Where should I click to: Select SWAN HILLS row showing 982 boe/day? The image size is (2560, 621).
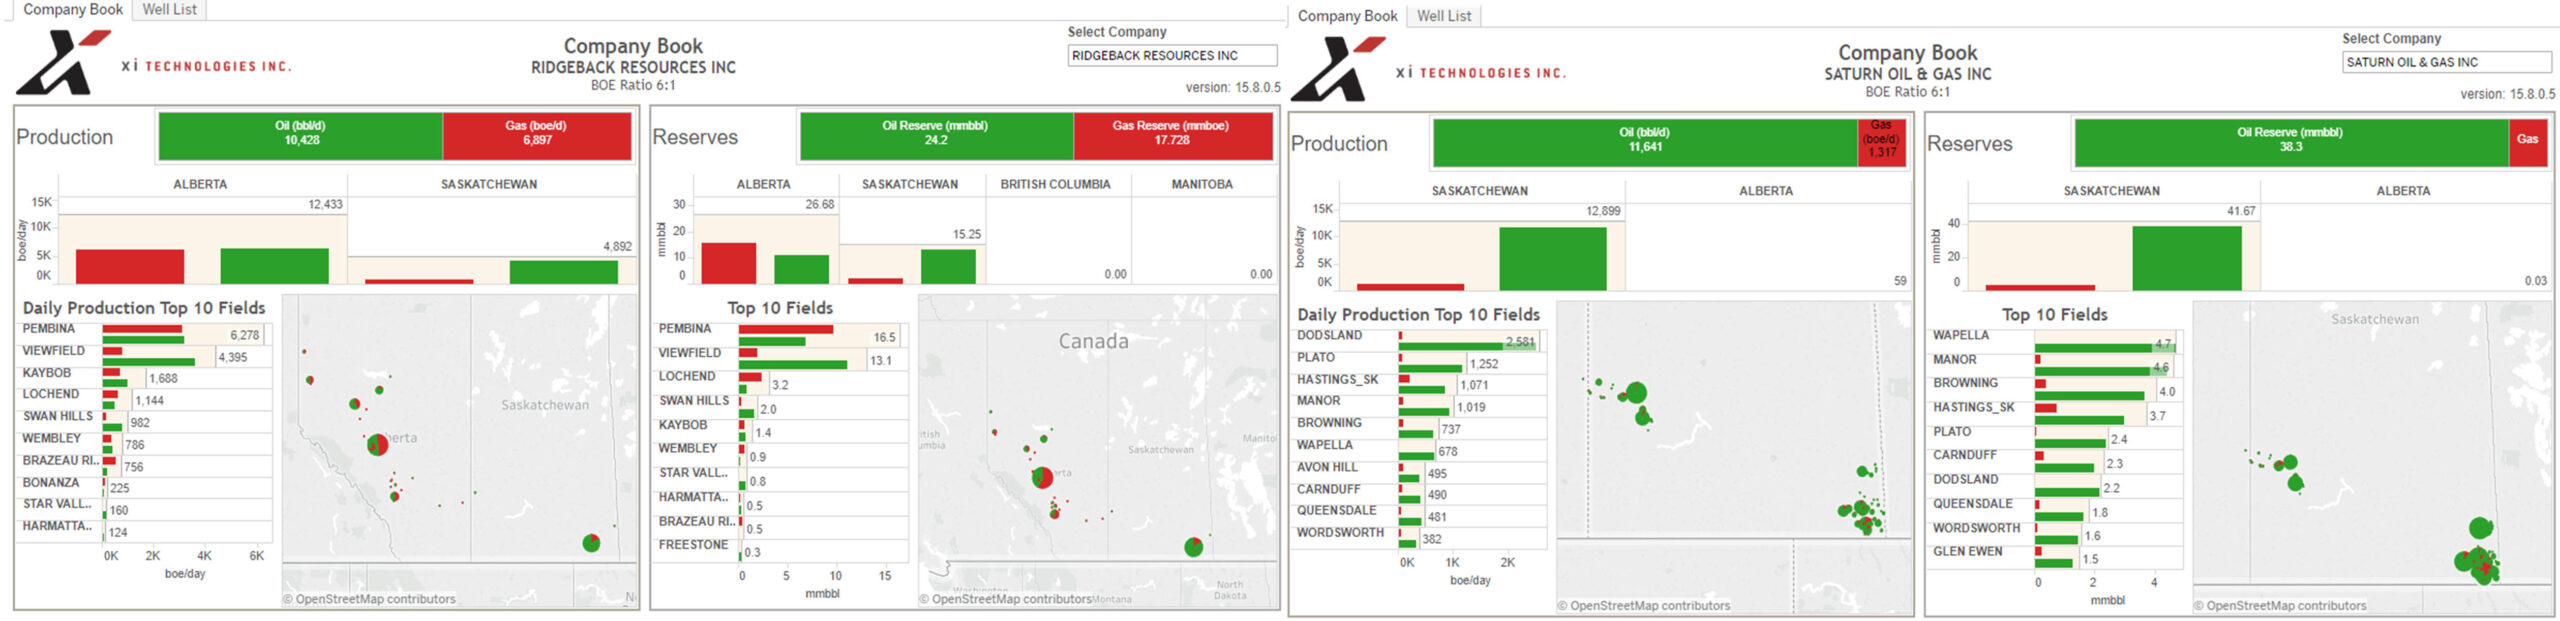pyautogui.click(x=143, y=422)
